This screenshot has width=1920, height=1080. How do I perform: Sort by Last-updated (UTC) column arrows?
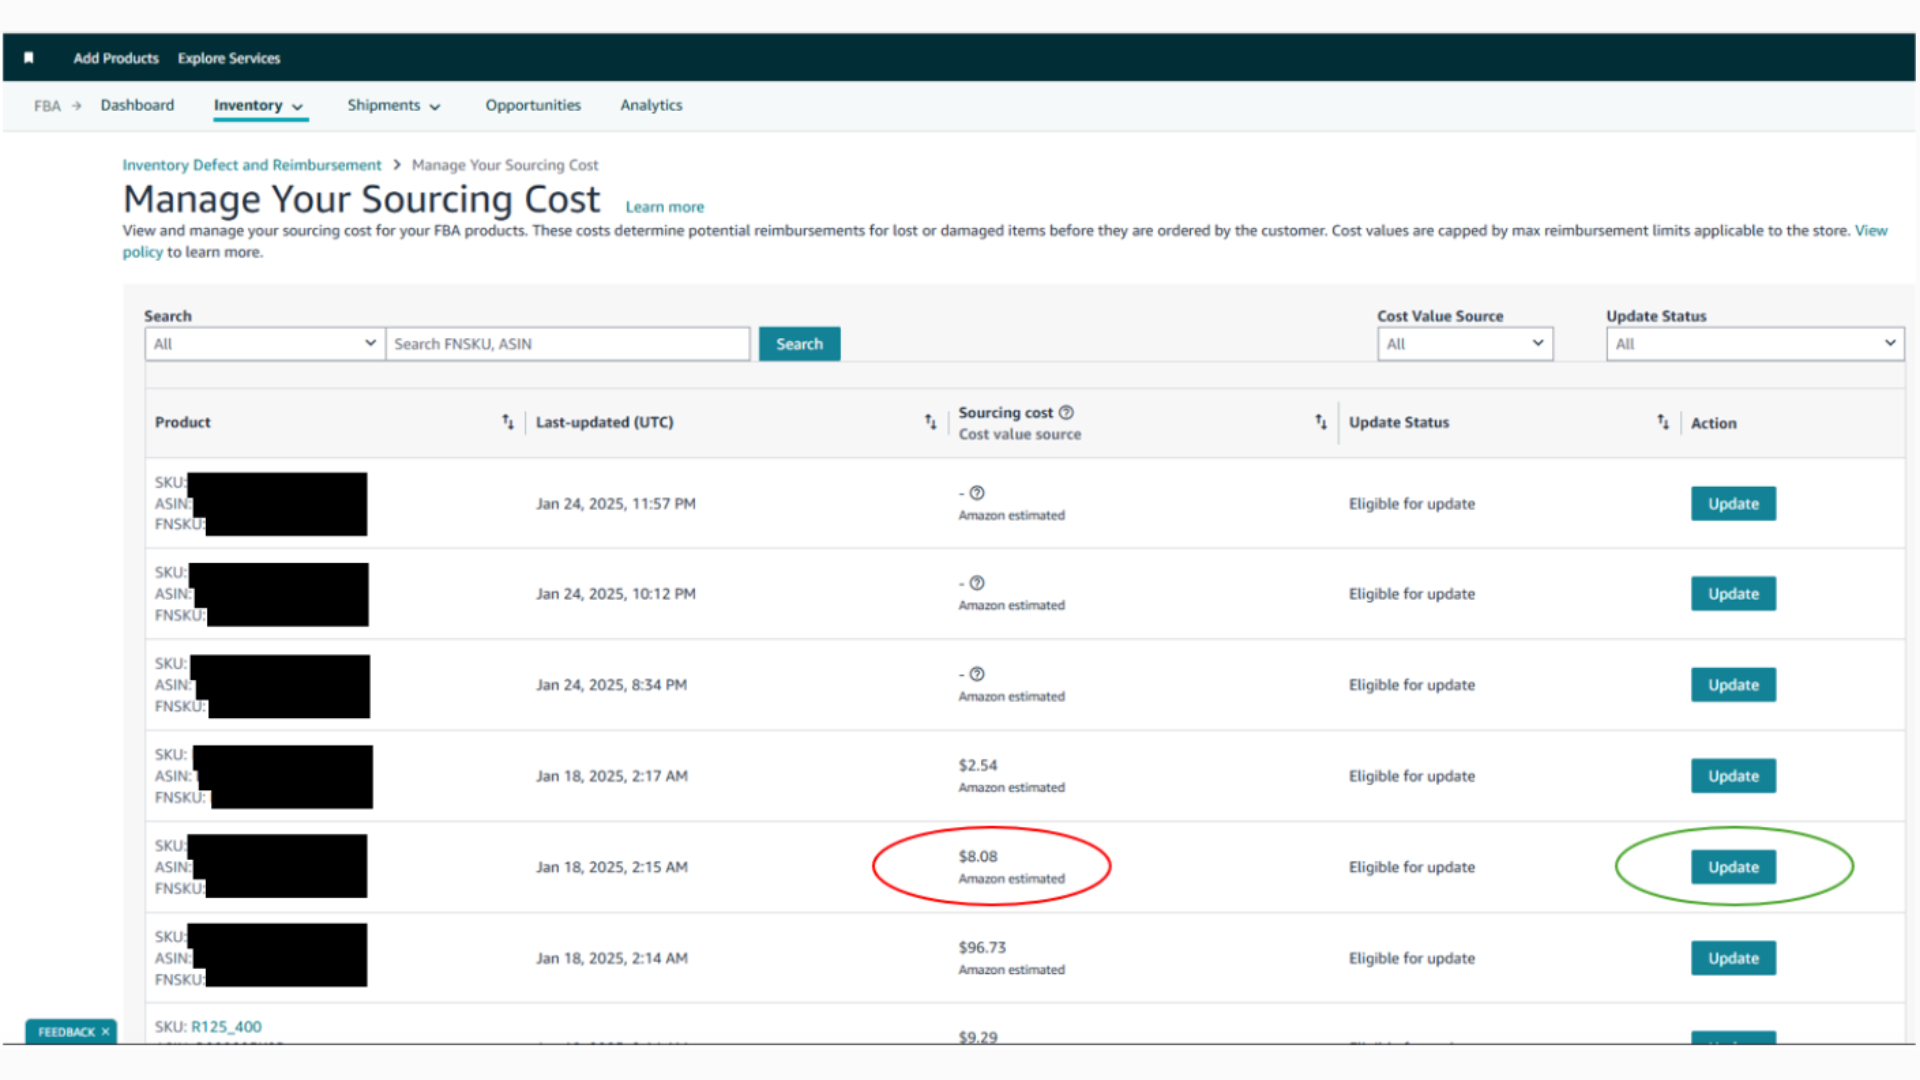[931, 422]
